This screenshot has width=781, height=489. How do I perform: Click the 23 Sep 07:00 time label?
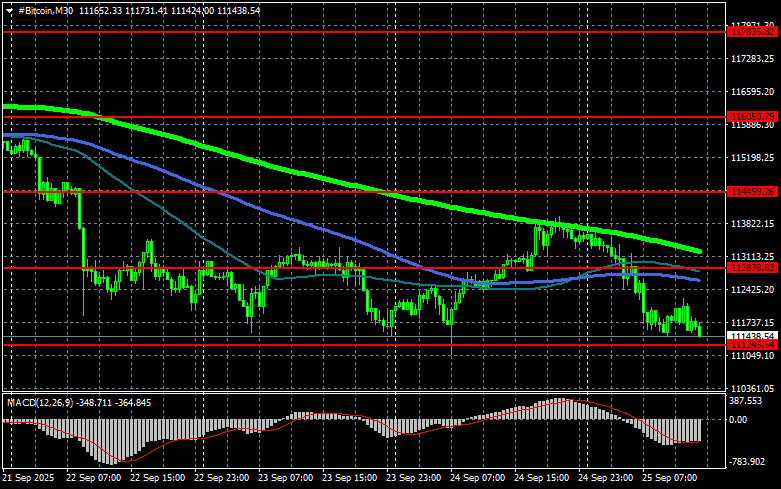285,478
